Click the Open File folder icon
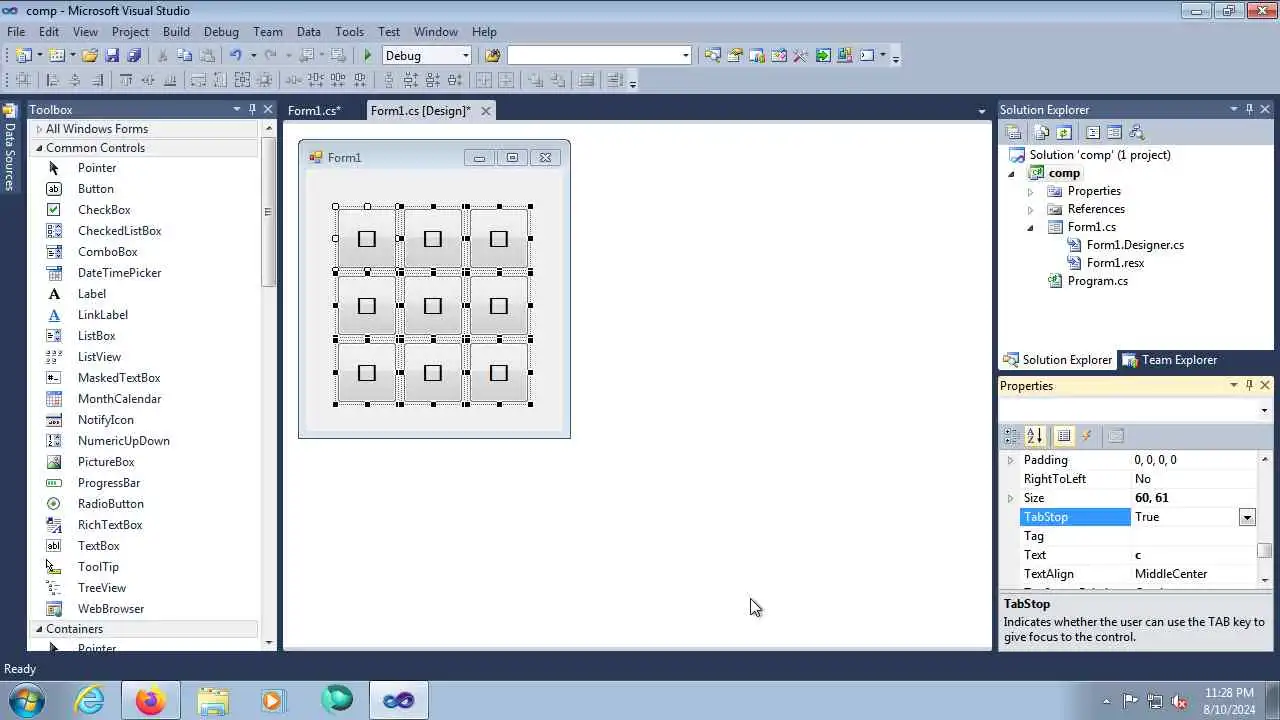The image size is (1280, 720). pyautogui.click(x=90, y=56)
